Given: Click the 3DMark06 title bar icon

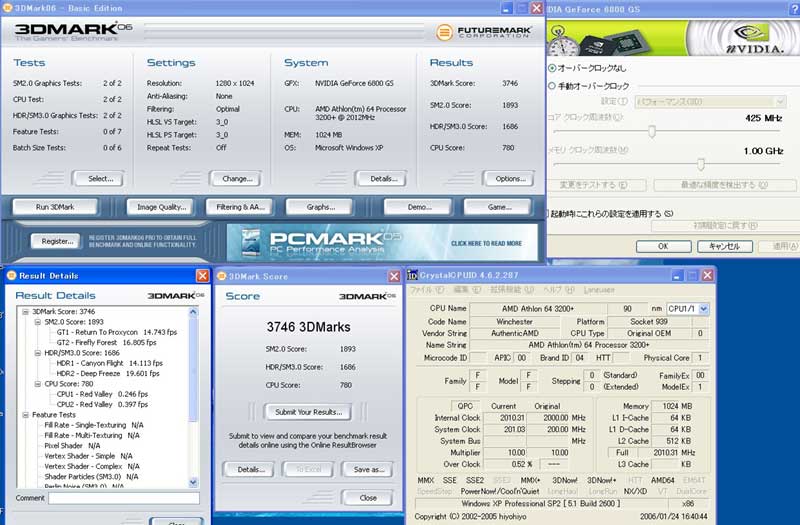Looking at the screenshot, I should (x=8, y=8).
